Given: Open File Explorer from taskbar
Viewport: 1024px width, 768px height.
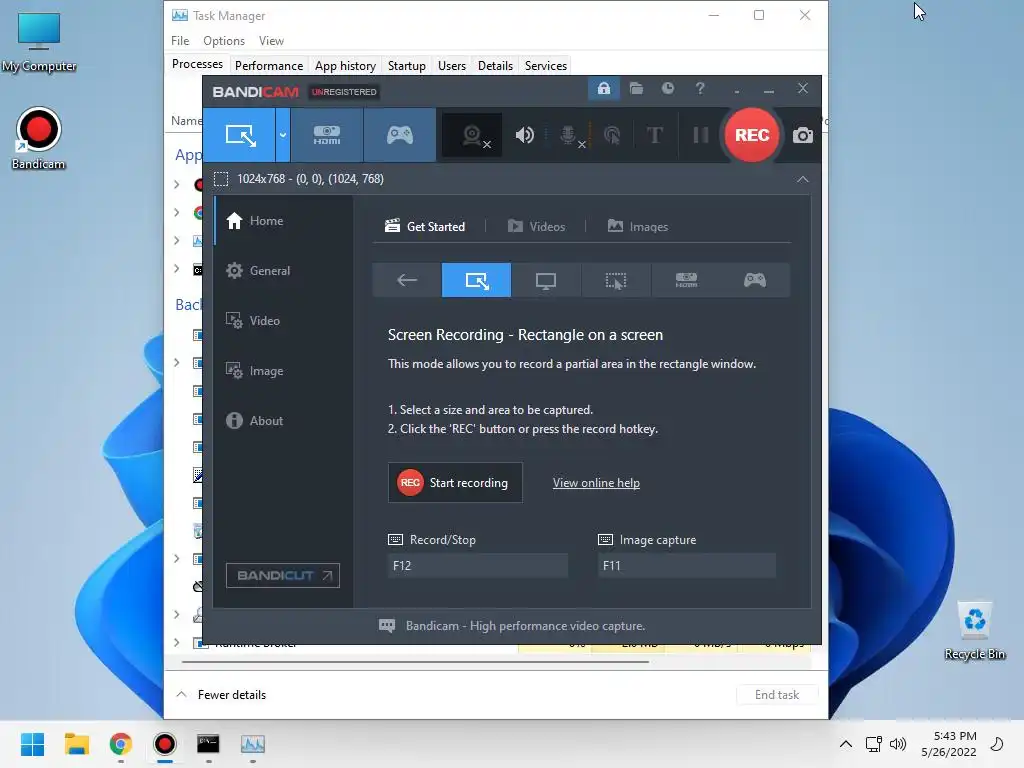Looking at the screenshot, I should click(76, 744).
